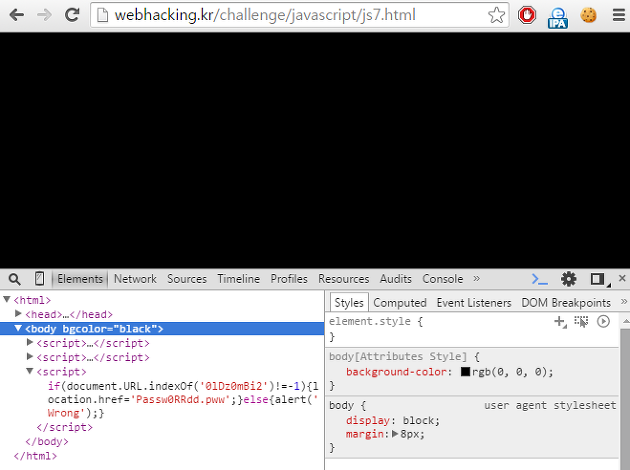Select the </body> closing tag row
The width and height of the screenshot is (630, 470).
pyautogui.click(x=47, y=441)
